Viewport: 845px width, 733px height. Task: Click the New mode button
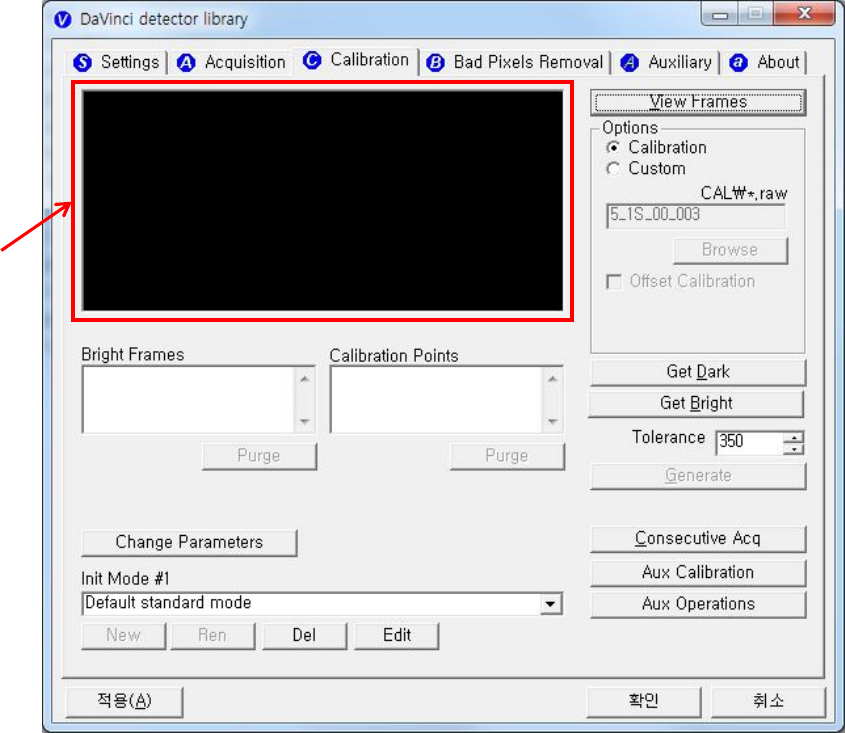124,636
